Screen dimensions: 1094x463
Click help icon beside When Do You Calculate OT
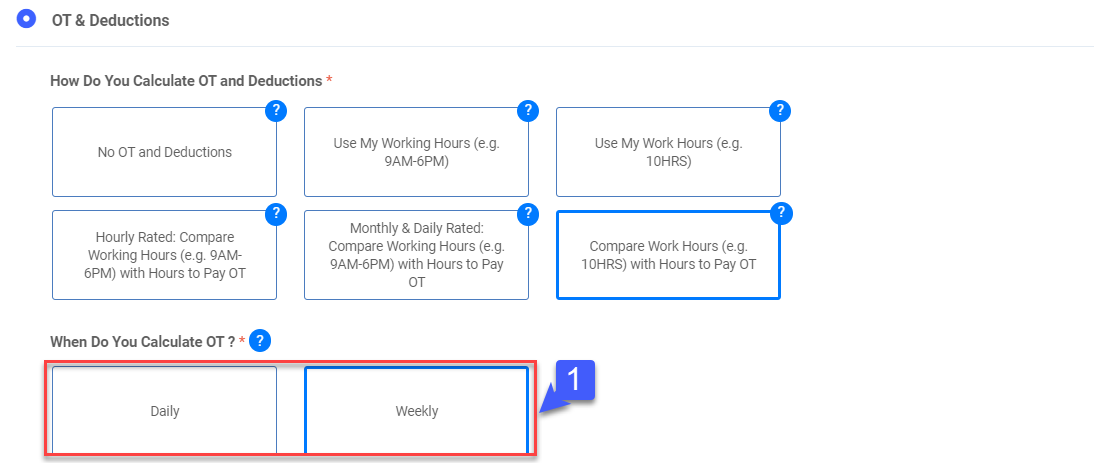click(x=260, y=341)
